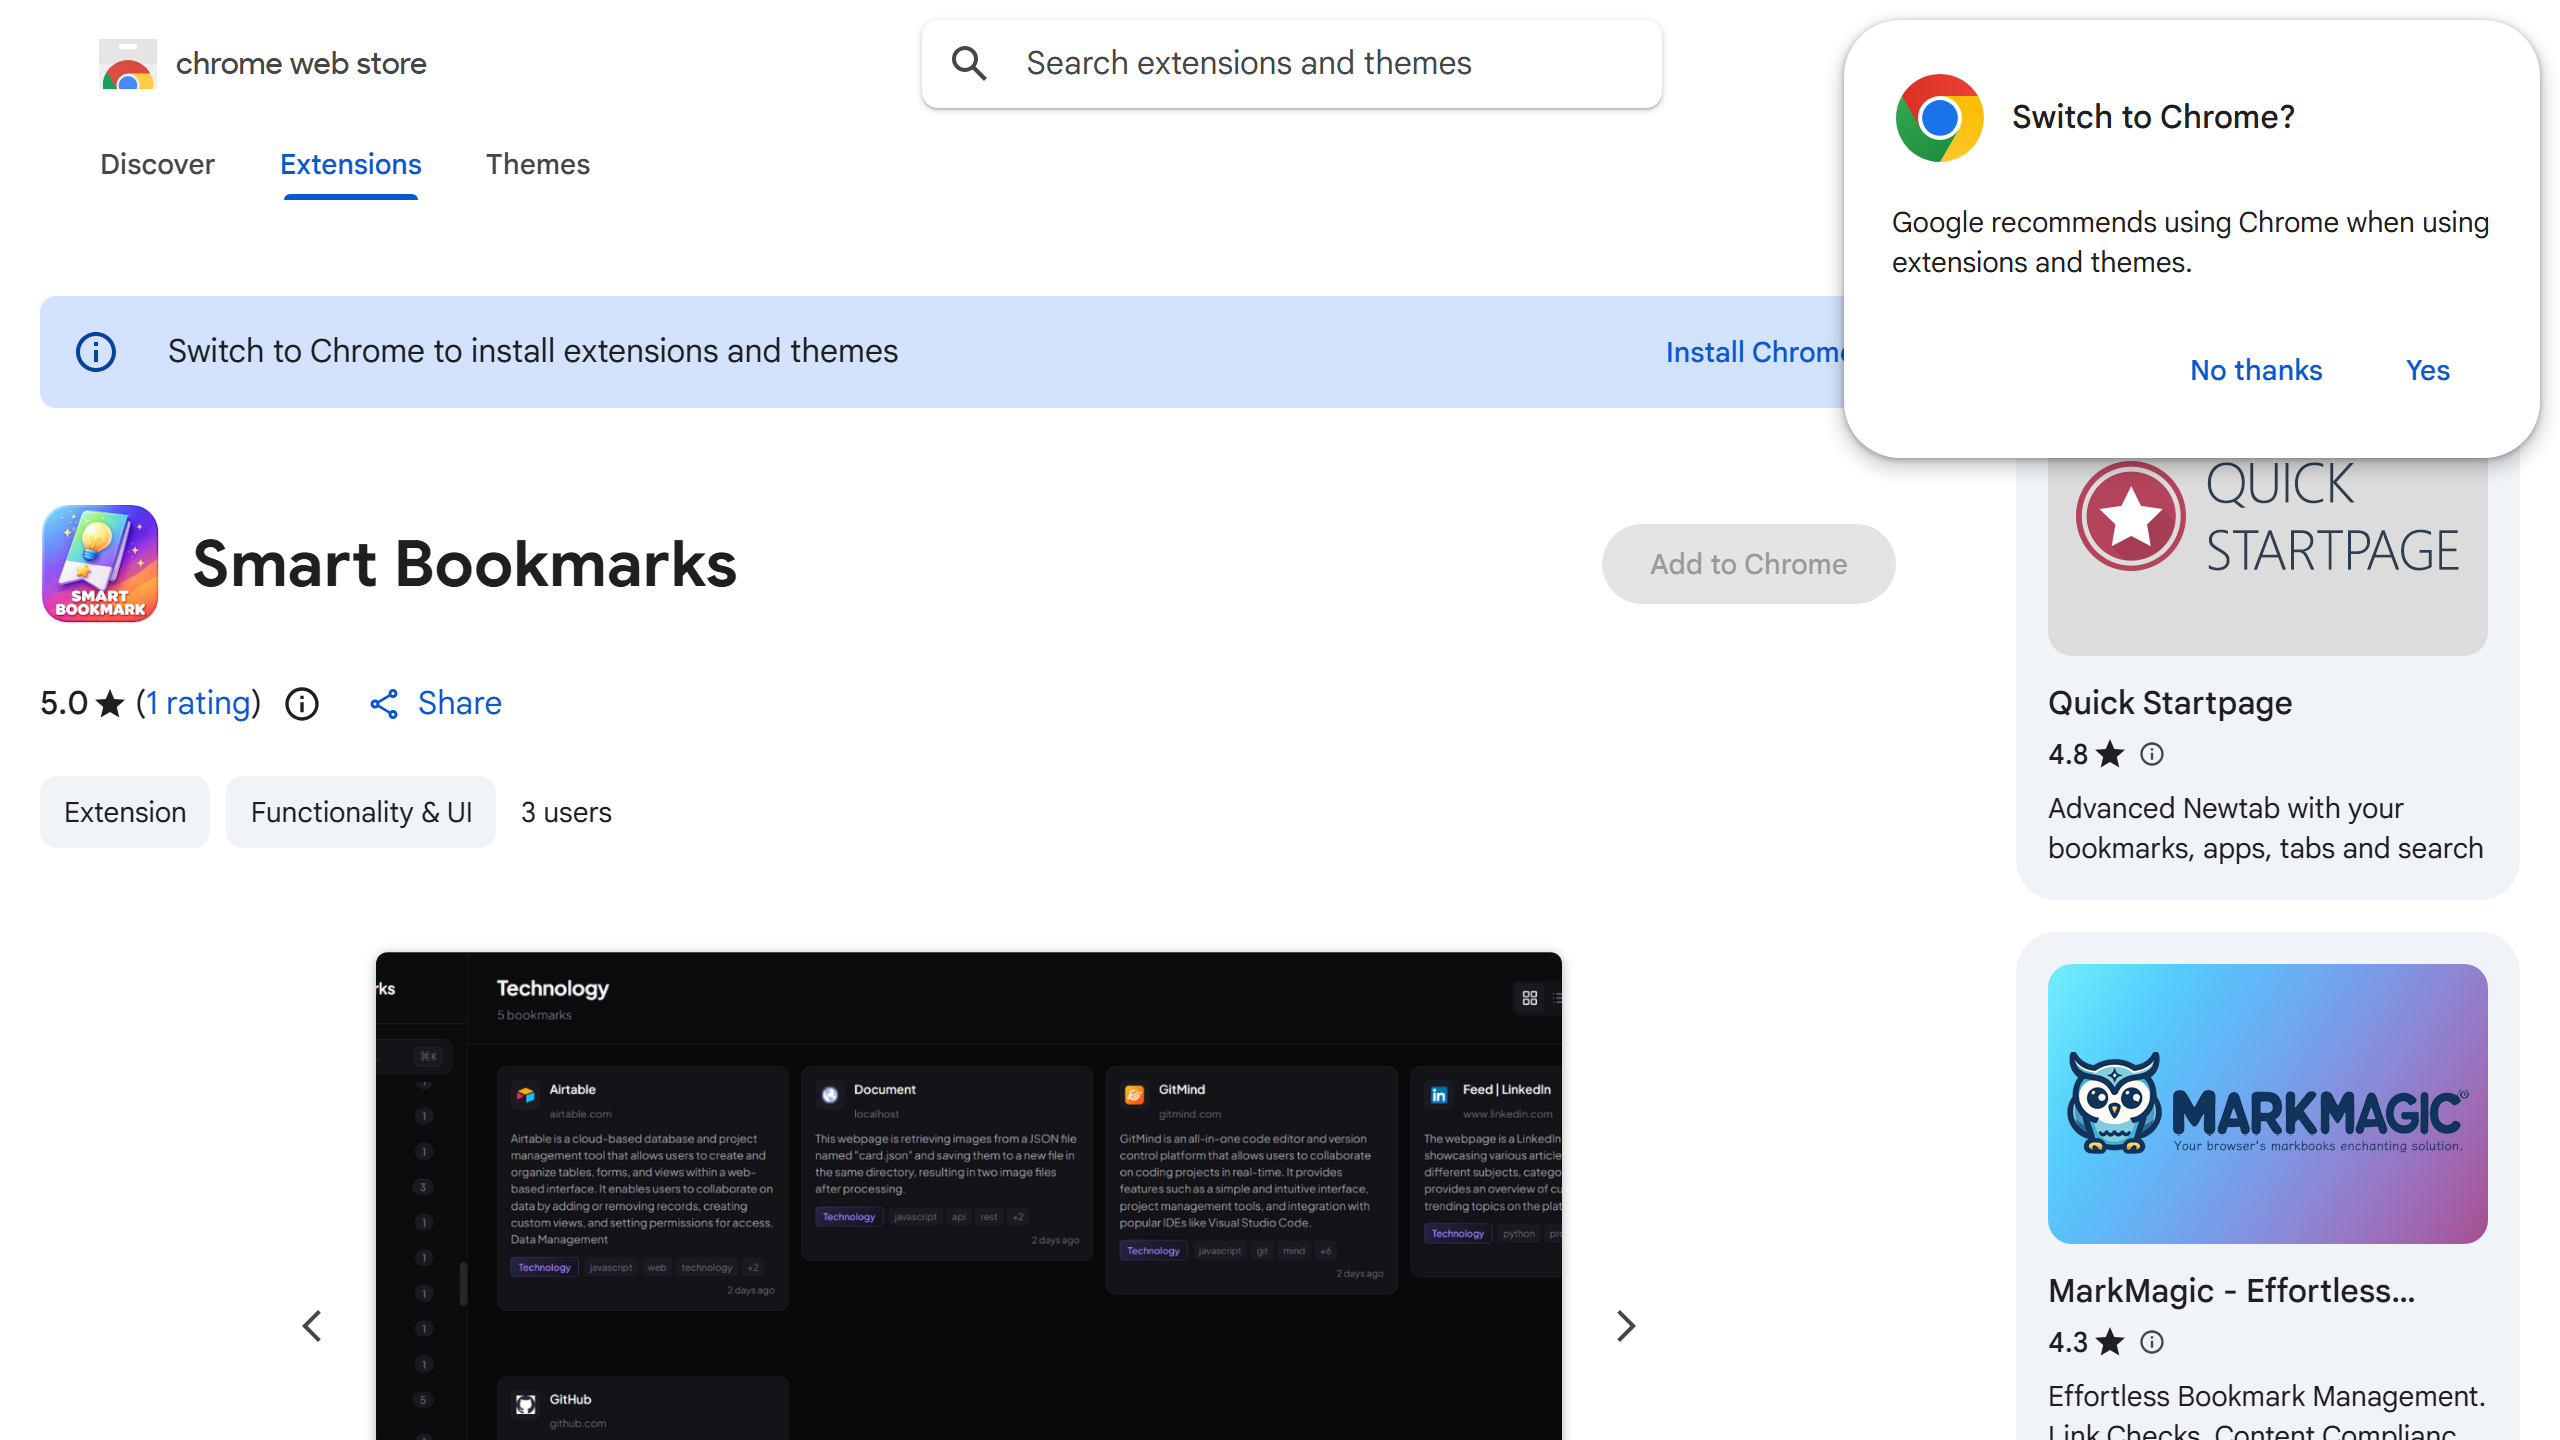Click the search magnifier icon
The width and height of the screenshot is (2560, 1440).
coord(968,64)
